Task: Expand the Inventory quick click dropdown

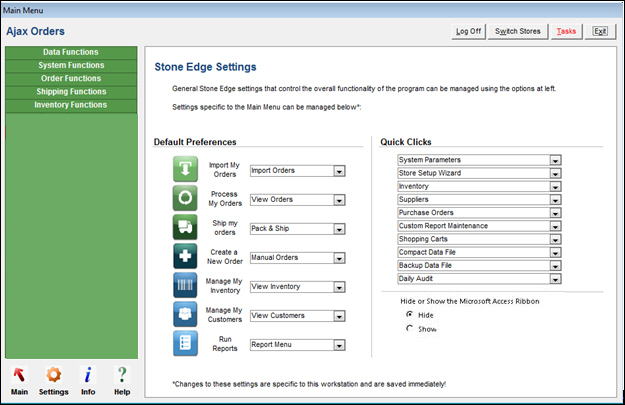Action: pyautogui.click(x=555, y=187)
